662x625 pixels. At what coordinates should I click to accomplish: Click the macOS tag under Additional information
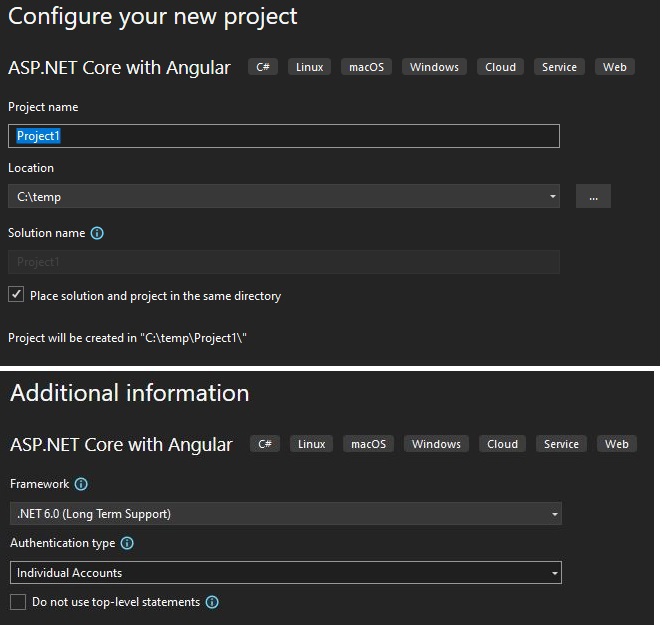(368, 444)
